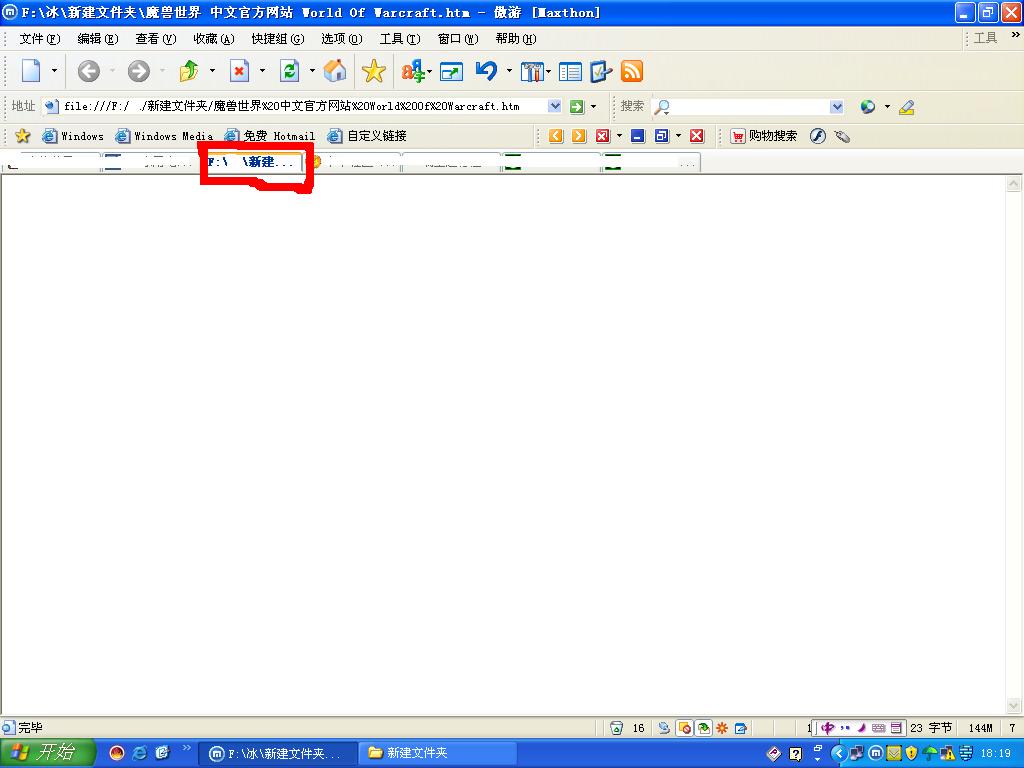Click the list panel icon
Image resolution: width=1024 pixels, height=768 pixels.
tap(570, 71)
